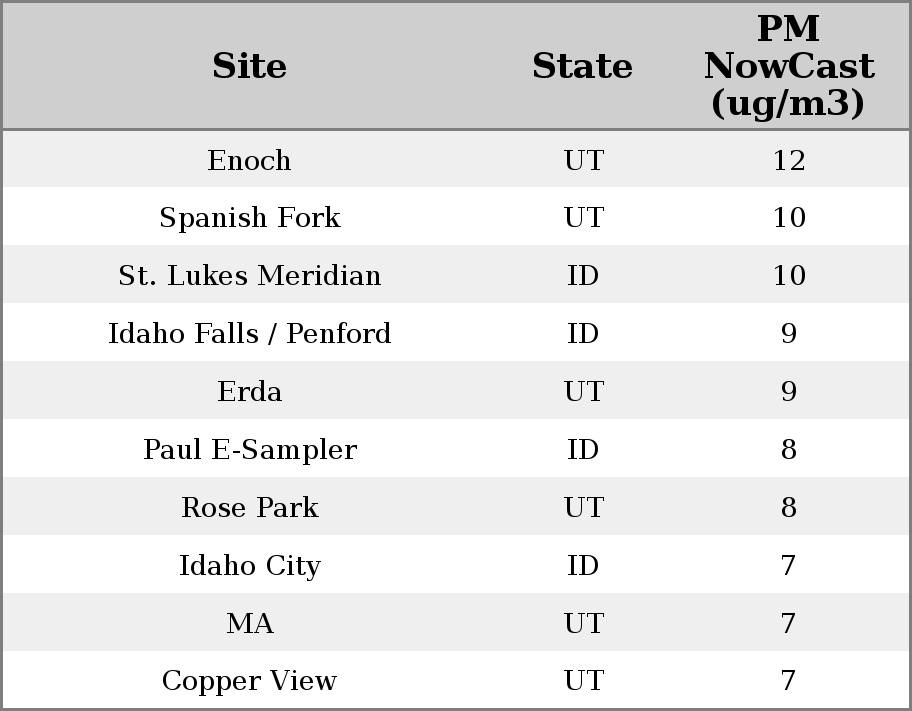Select the Paul E-Sampler site cell
The width and height of the screenshot is (912, 711).
point(249,449)
